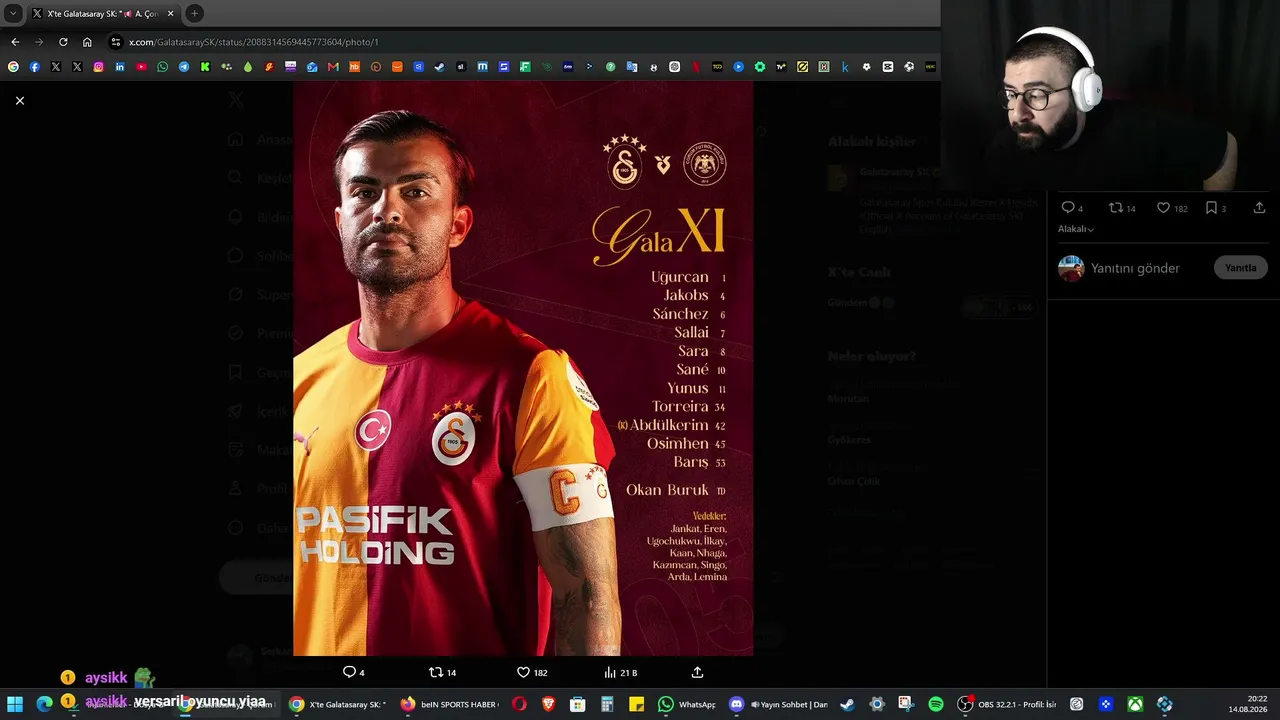Viewport: 1280px width, 720px height.
Task: Open the Netflix bookmark
Action: tap(696, 67)
